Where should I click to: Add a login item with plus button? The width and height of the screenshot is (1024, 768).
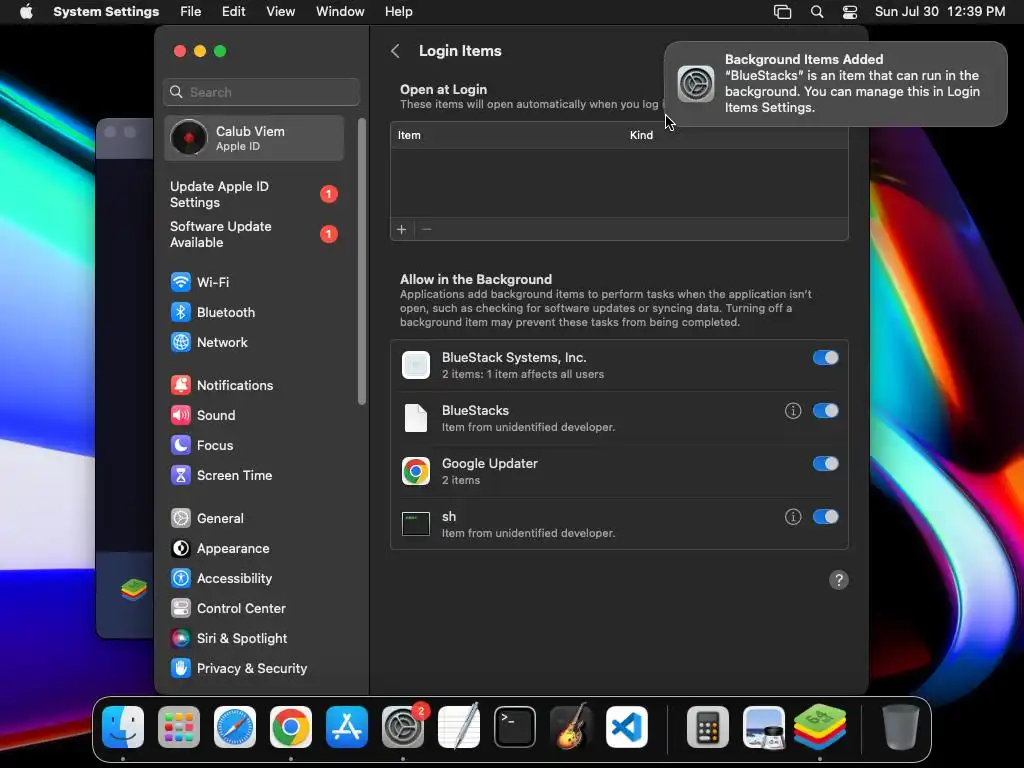tap(402, 229)
